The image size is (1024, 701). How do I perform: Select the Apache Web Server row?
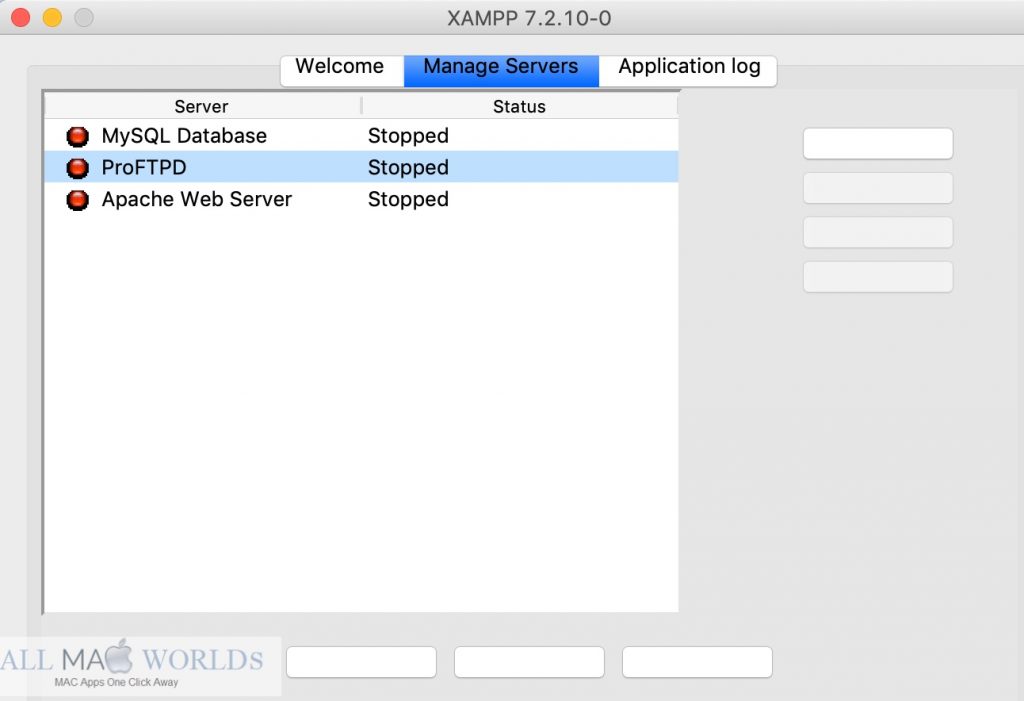(x=361, y=199)
